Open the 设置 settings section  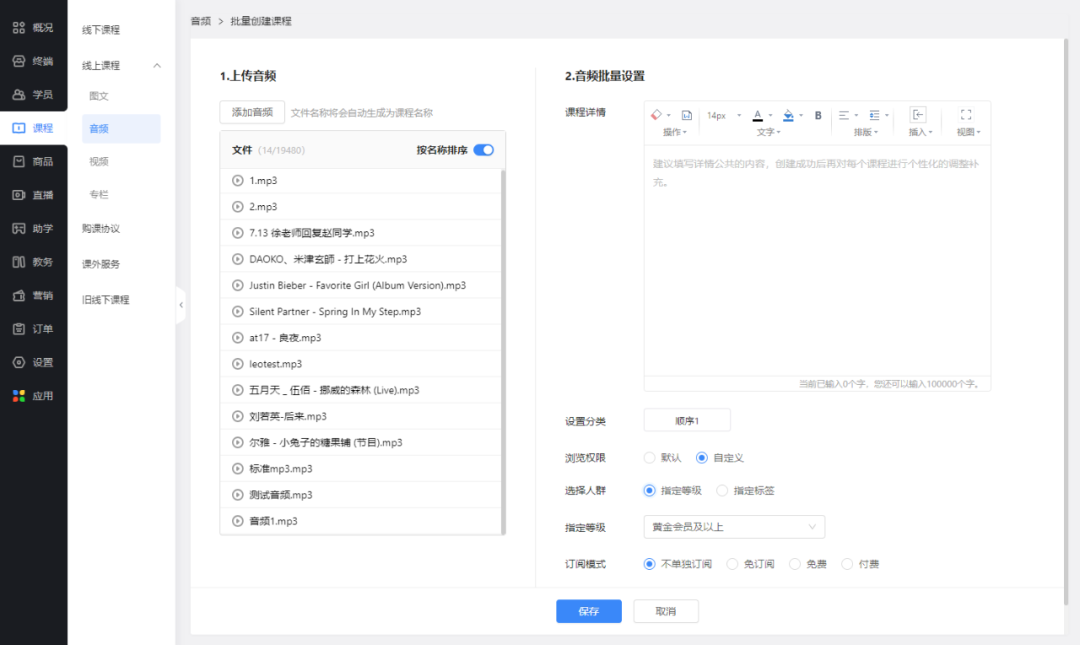33,362
